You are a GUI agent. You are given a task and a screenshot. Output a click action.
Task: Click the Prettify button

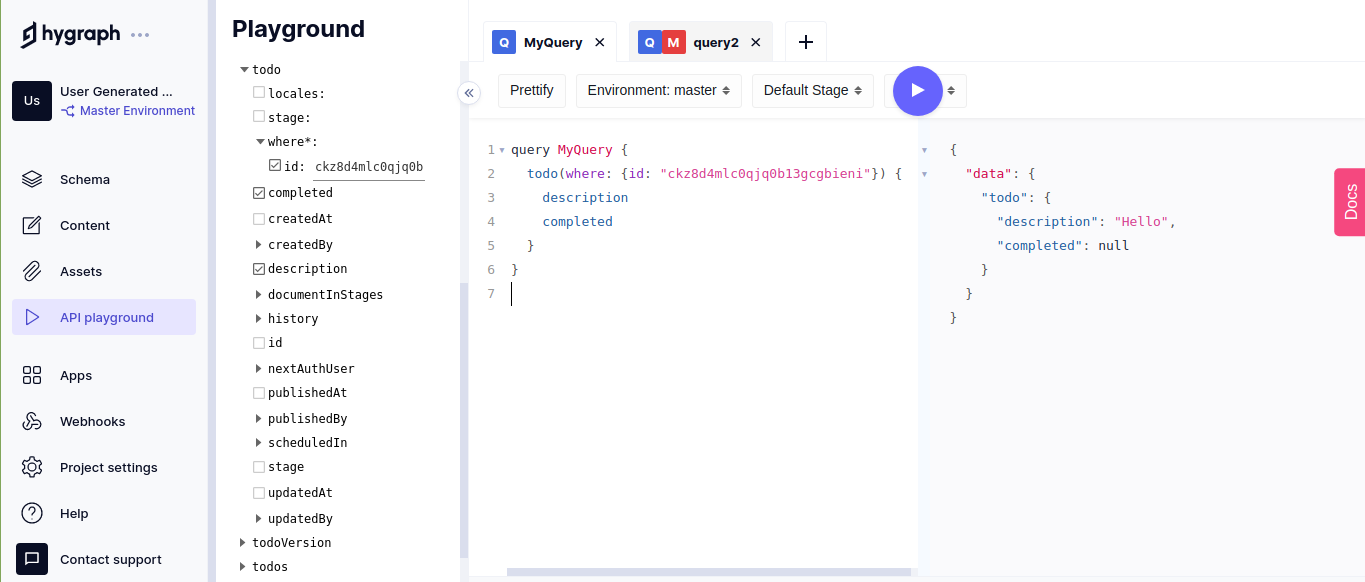pyautogui.click(x=531, y=91)
